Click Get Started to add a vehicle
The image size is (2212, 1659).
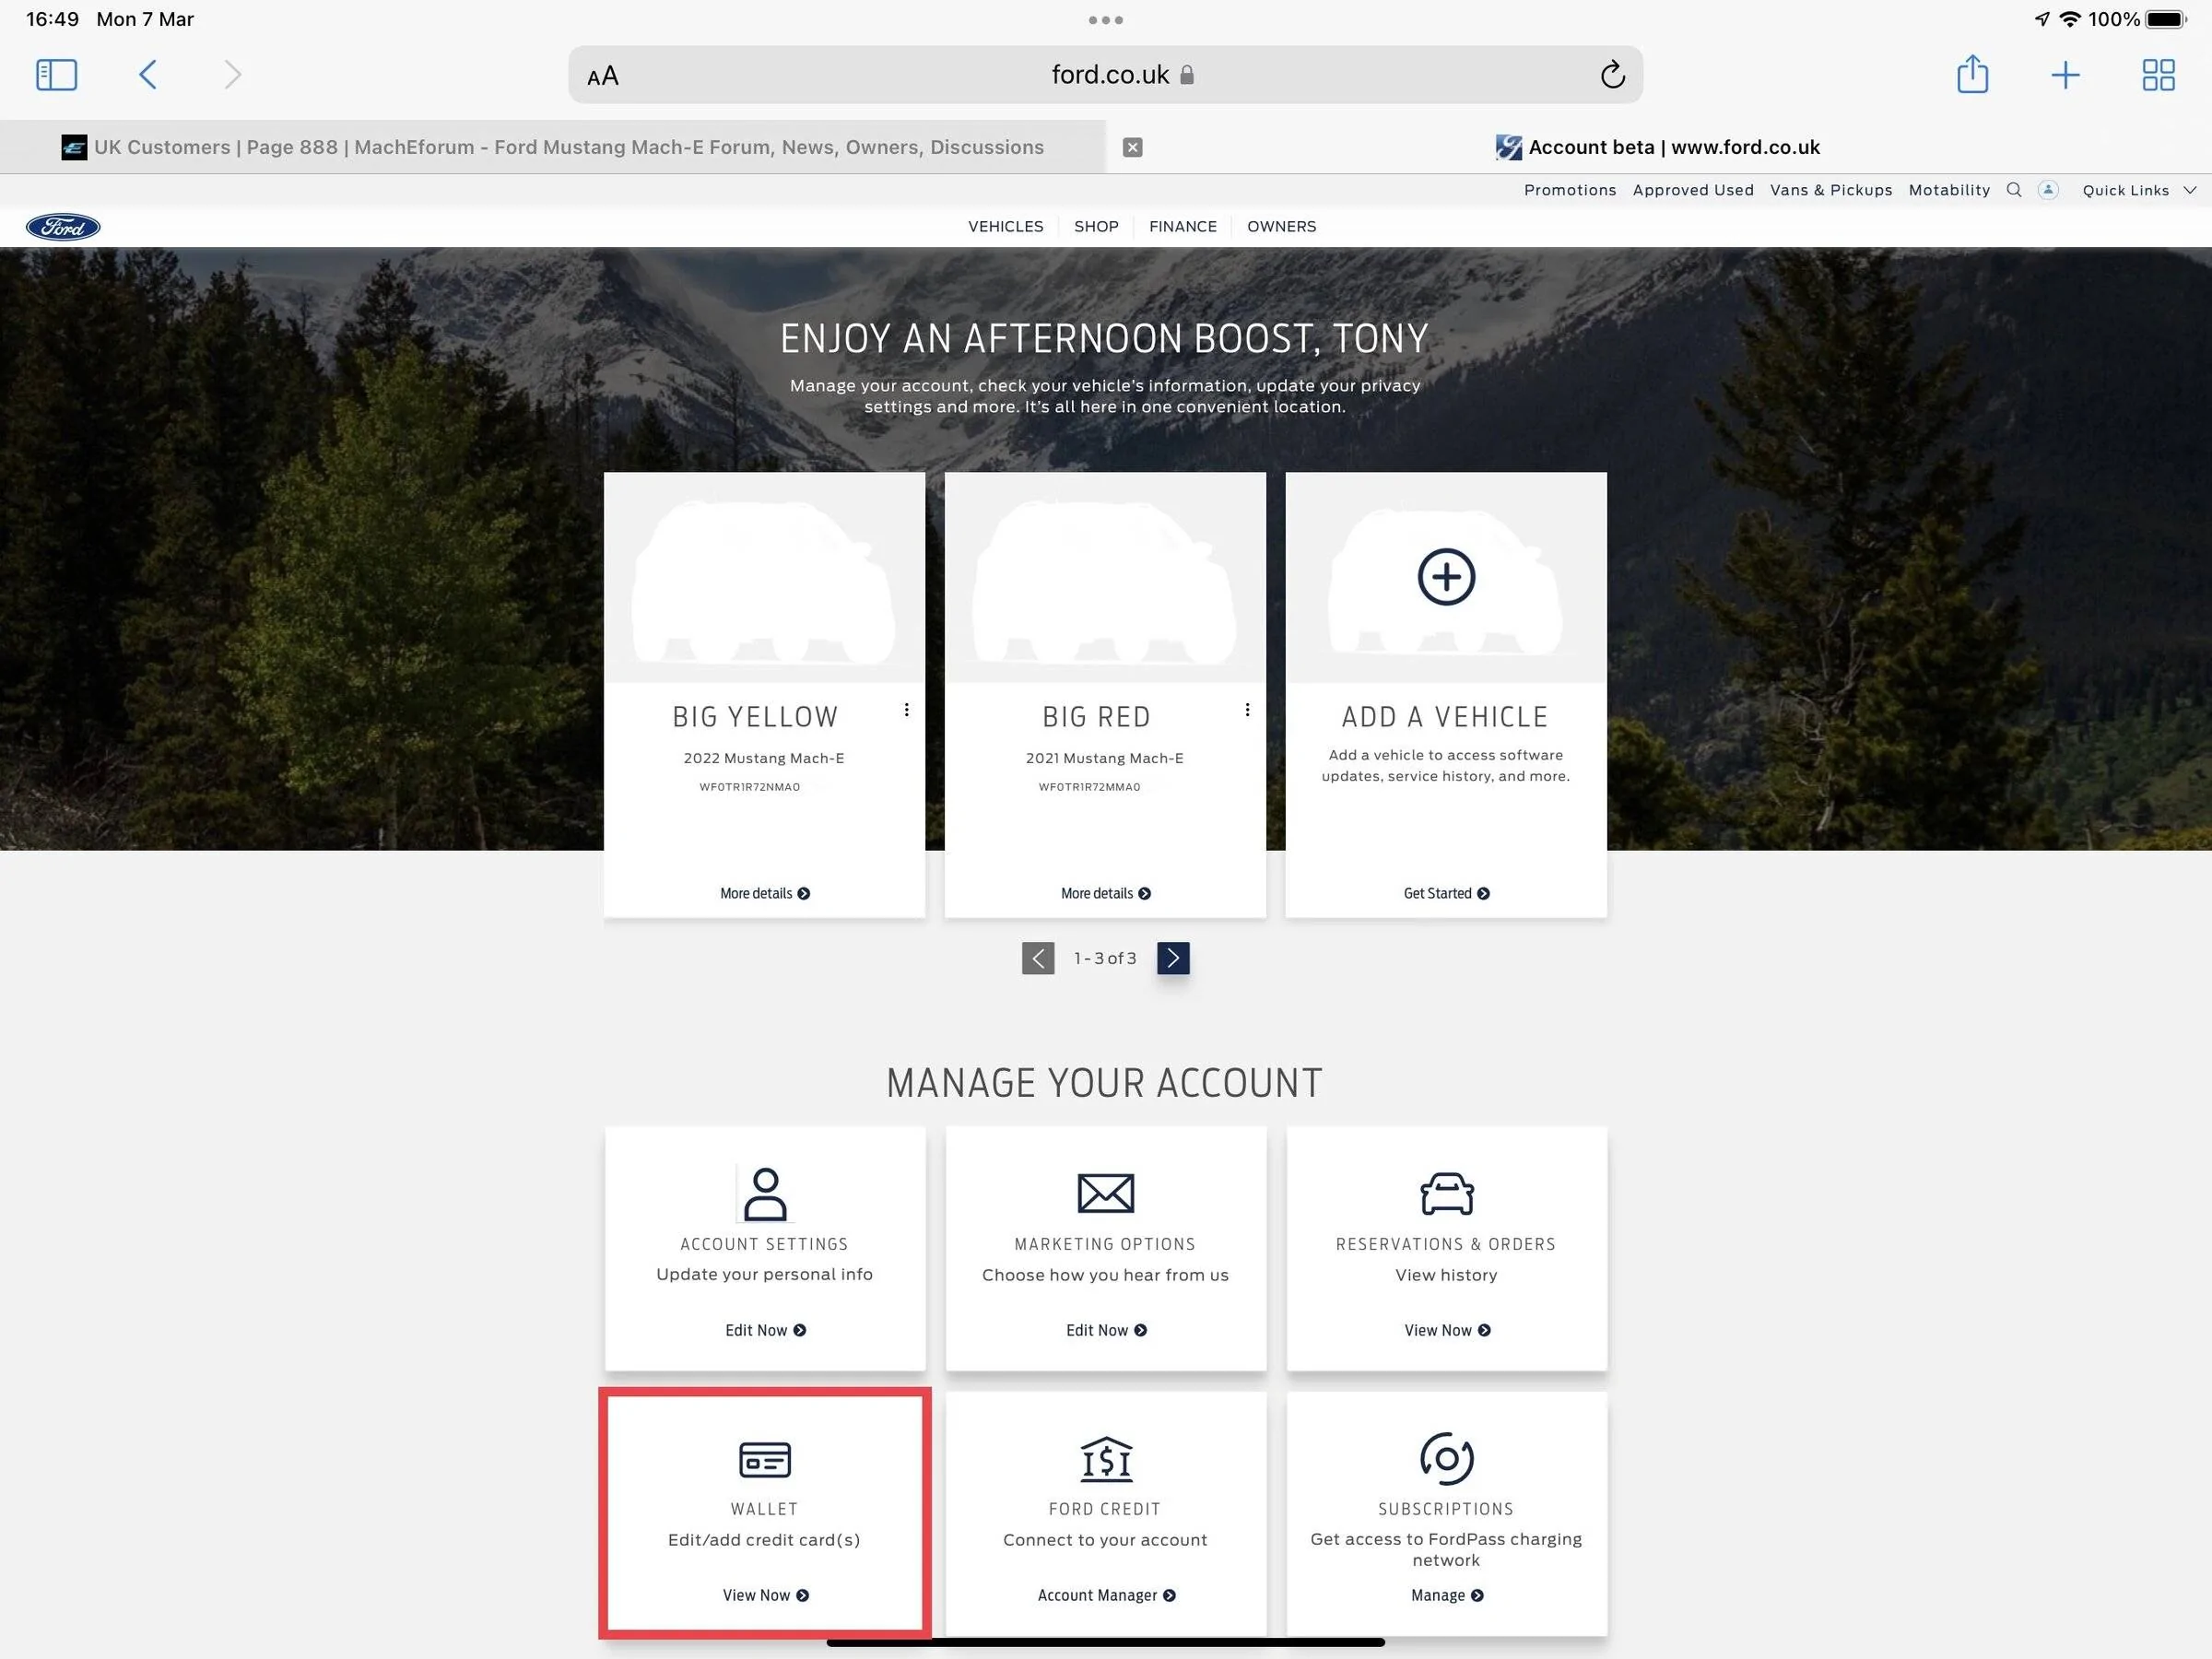click(1446, 894)
